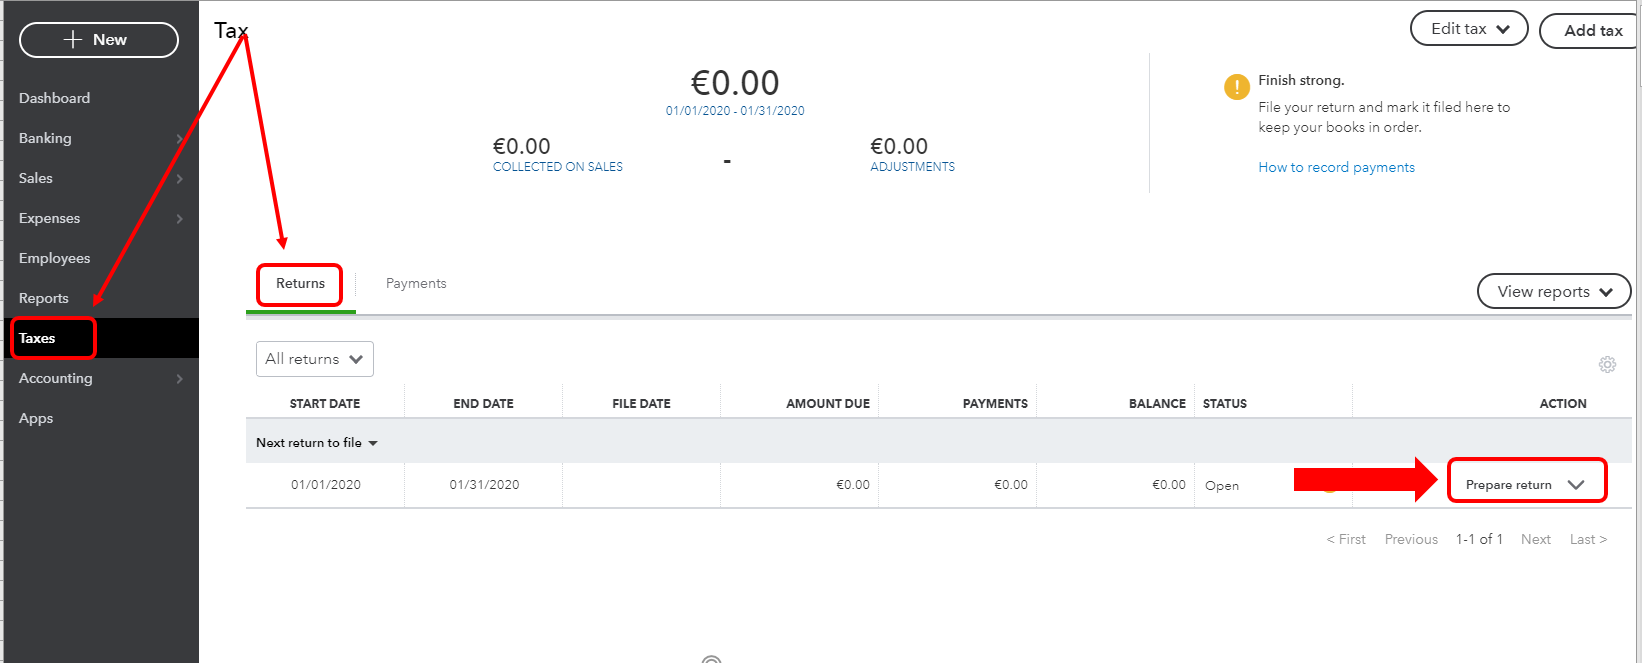Open the Dashboard from the sidebar
Screen dimensions: 1642x663
click(x=54, y=98)
